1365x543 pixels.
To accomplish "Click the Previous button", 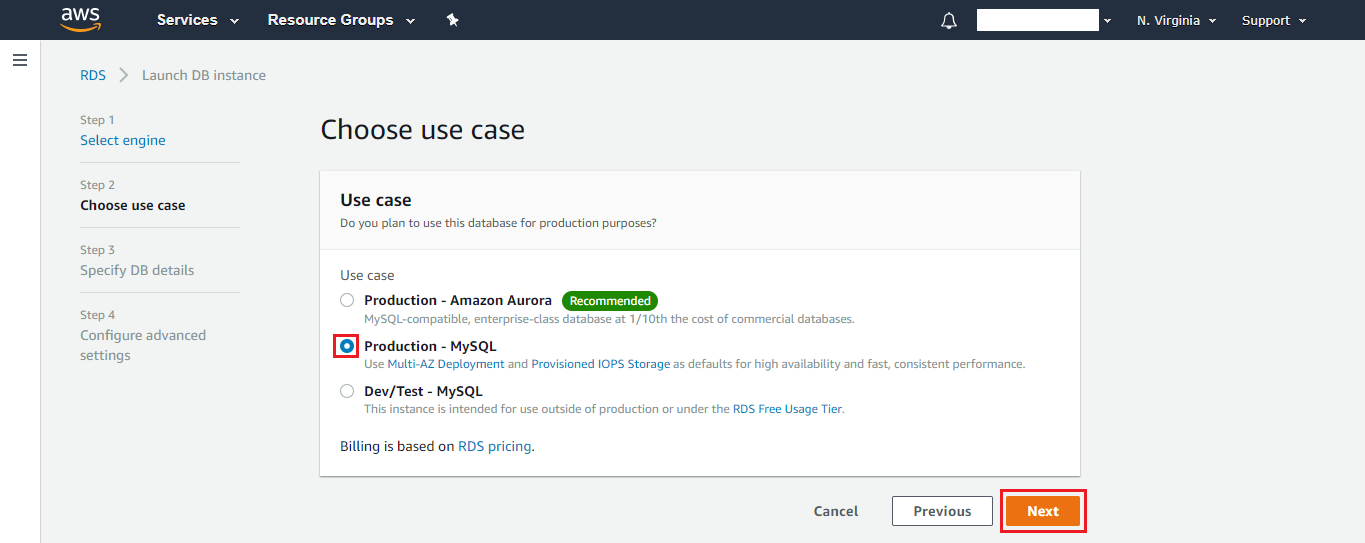I will tap(942, 511).
